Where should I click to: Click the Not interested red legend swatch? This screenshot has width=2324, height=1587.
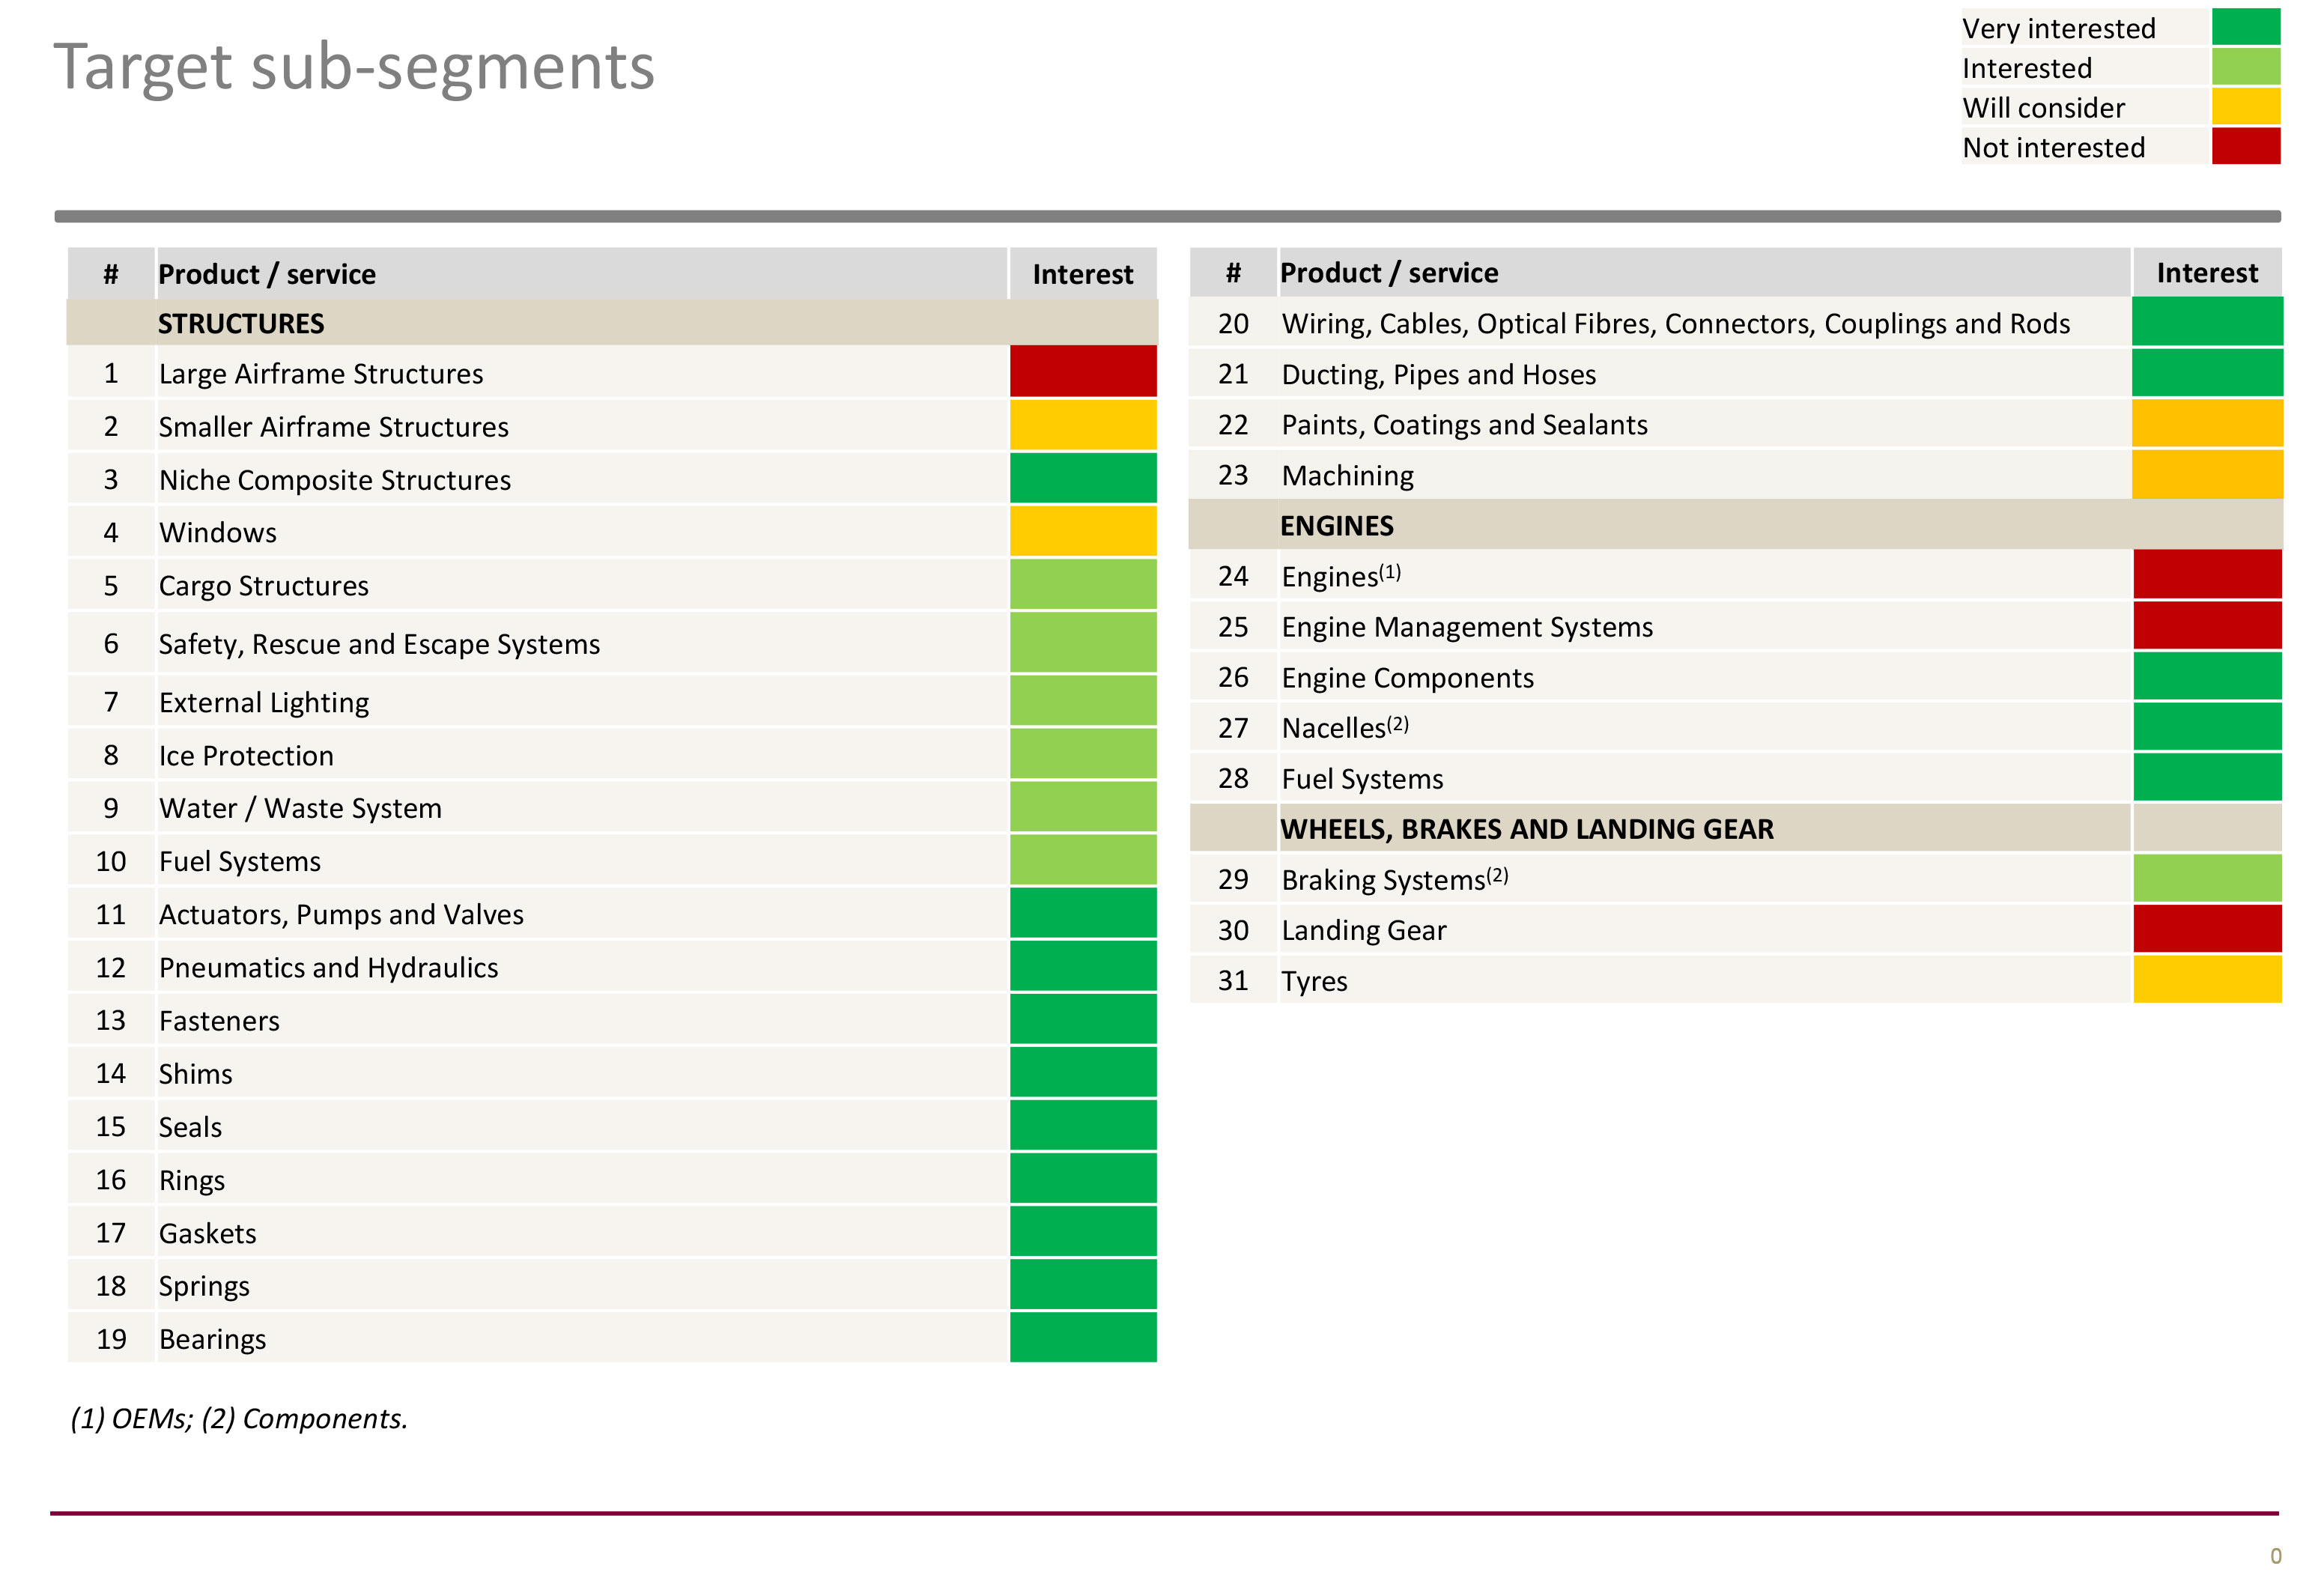(2245, 147)
